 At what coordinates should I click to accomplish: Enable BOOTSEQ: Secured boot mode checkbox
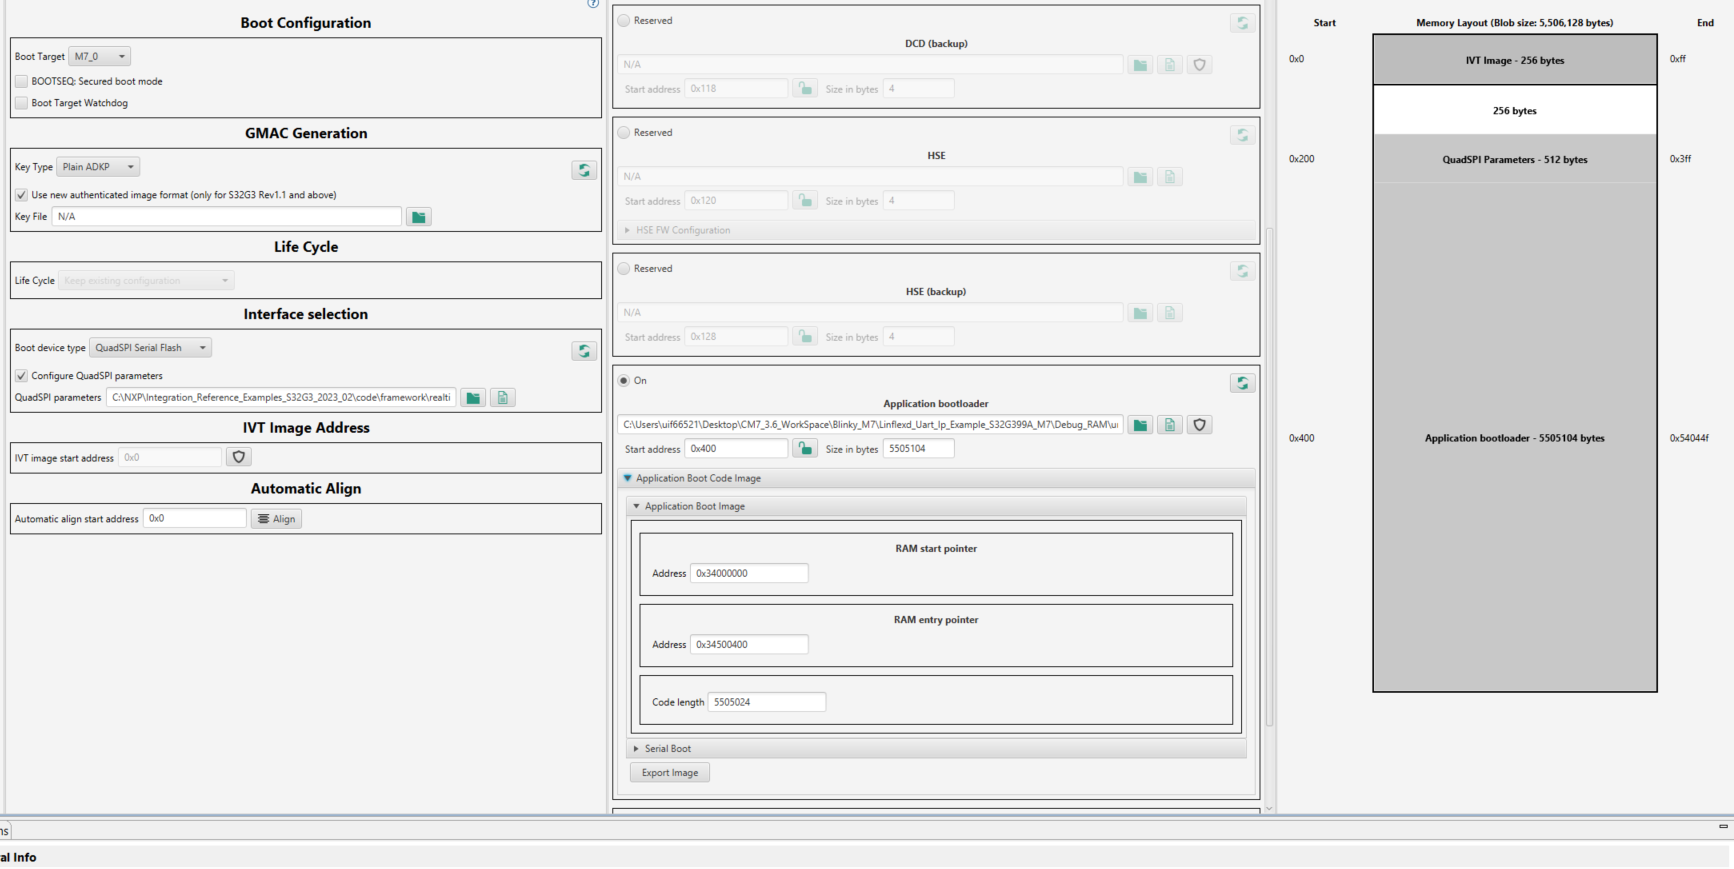(x=21, y=82)
